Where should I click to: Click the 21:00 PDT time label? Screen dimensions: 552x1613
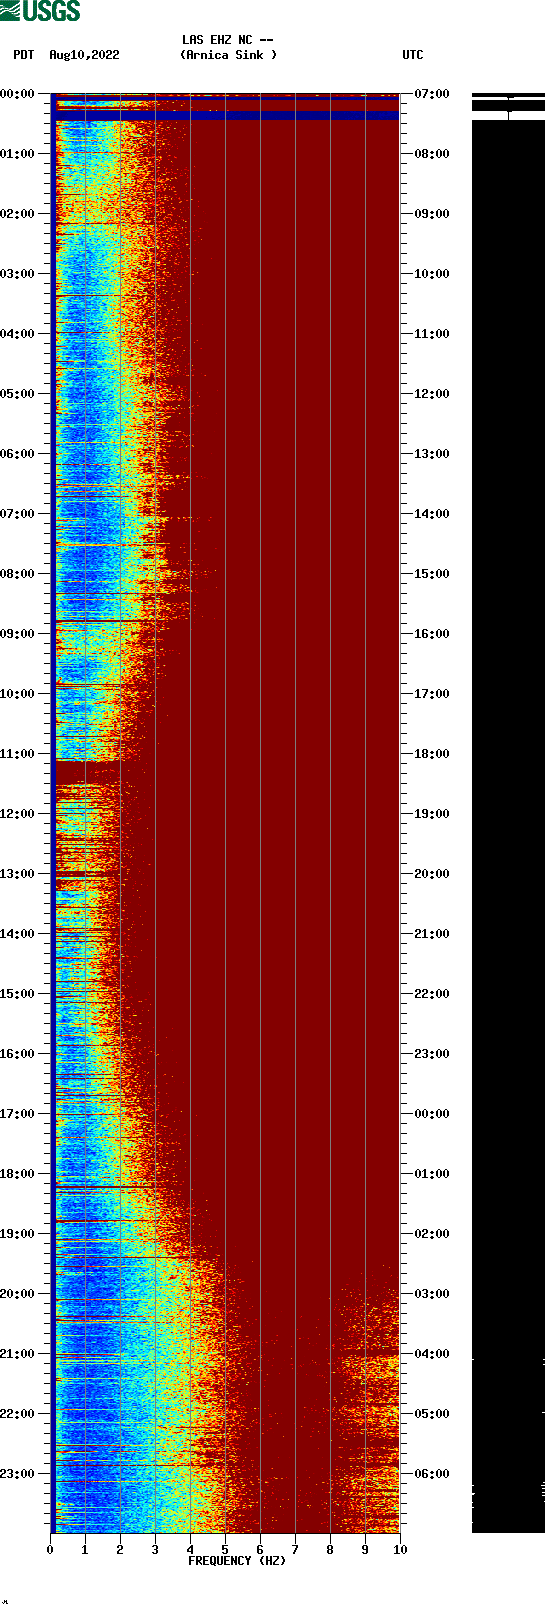pos(18,1354)
